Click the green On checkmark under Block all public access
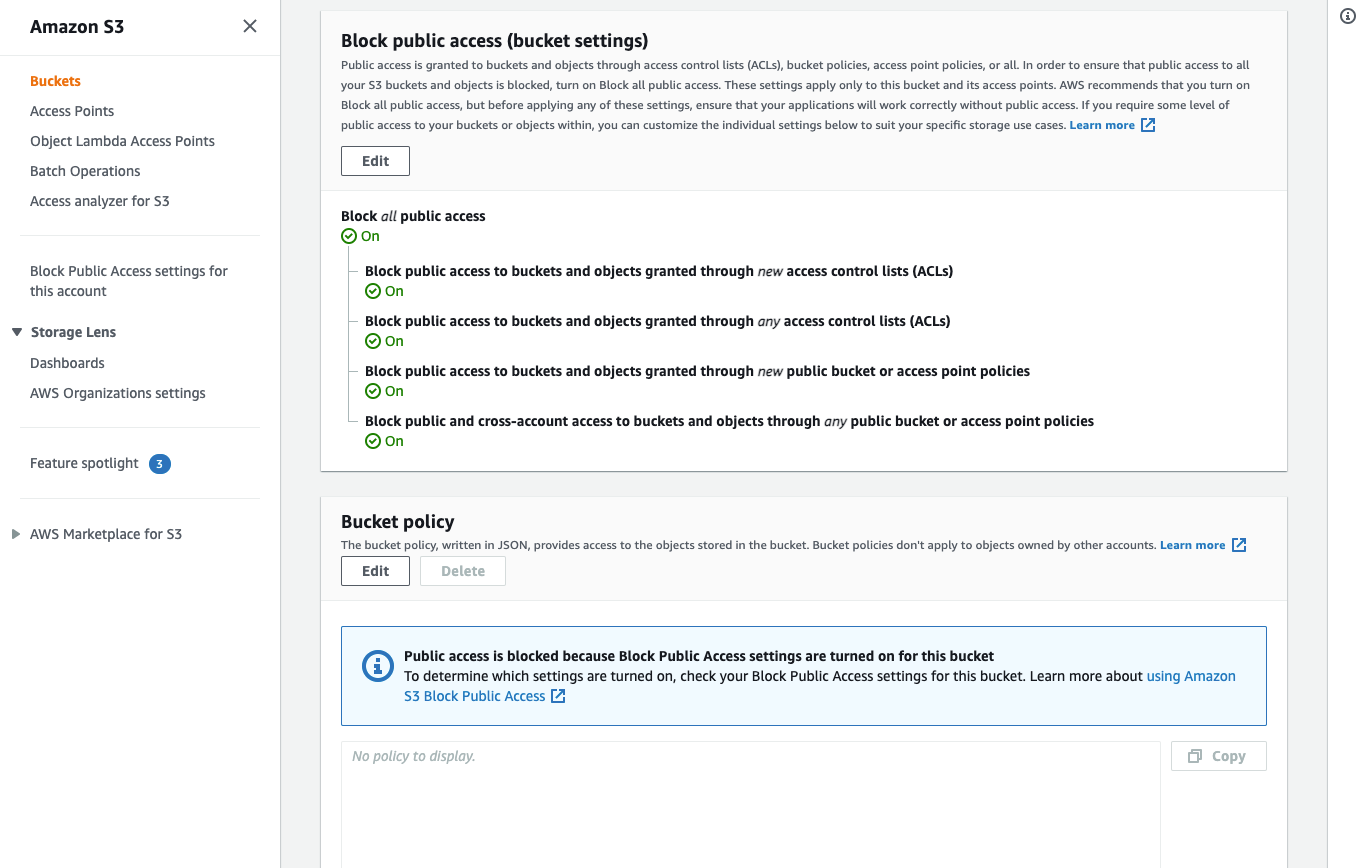The image size is (1368, 868). 349,236
